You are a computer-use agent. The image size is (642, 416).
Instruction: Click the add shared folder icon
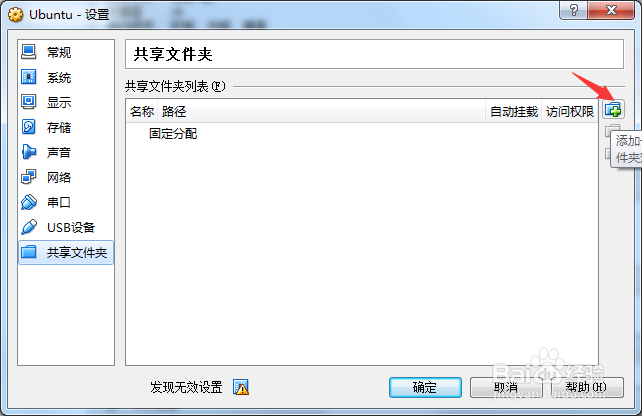click(x=613, y=110)
